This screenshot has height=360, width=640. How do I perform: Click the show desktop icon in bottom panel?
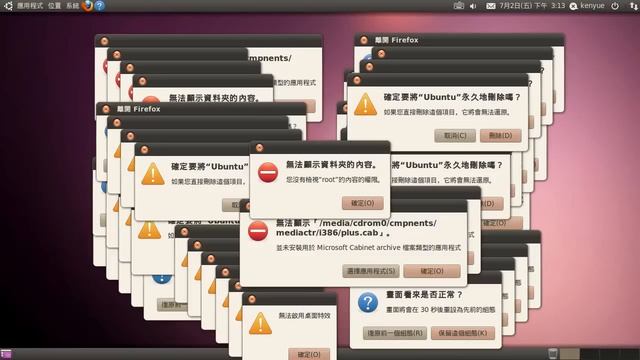click(6, 354)
